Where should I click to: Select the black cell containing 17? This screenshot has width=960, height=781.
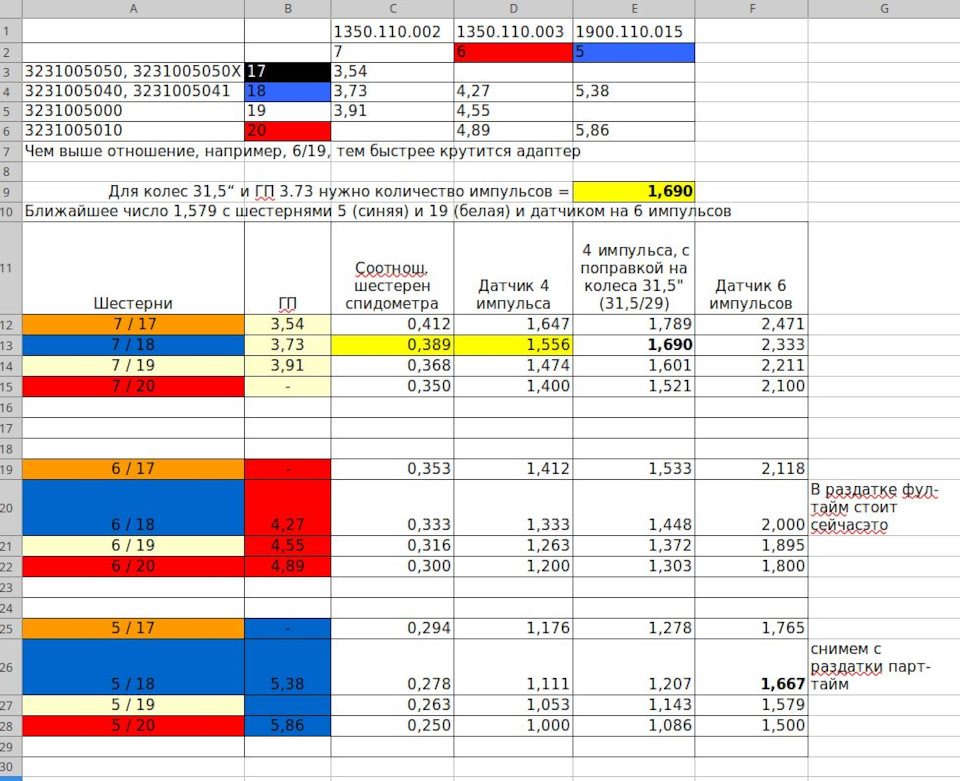288,72
